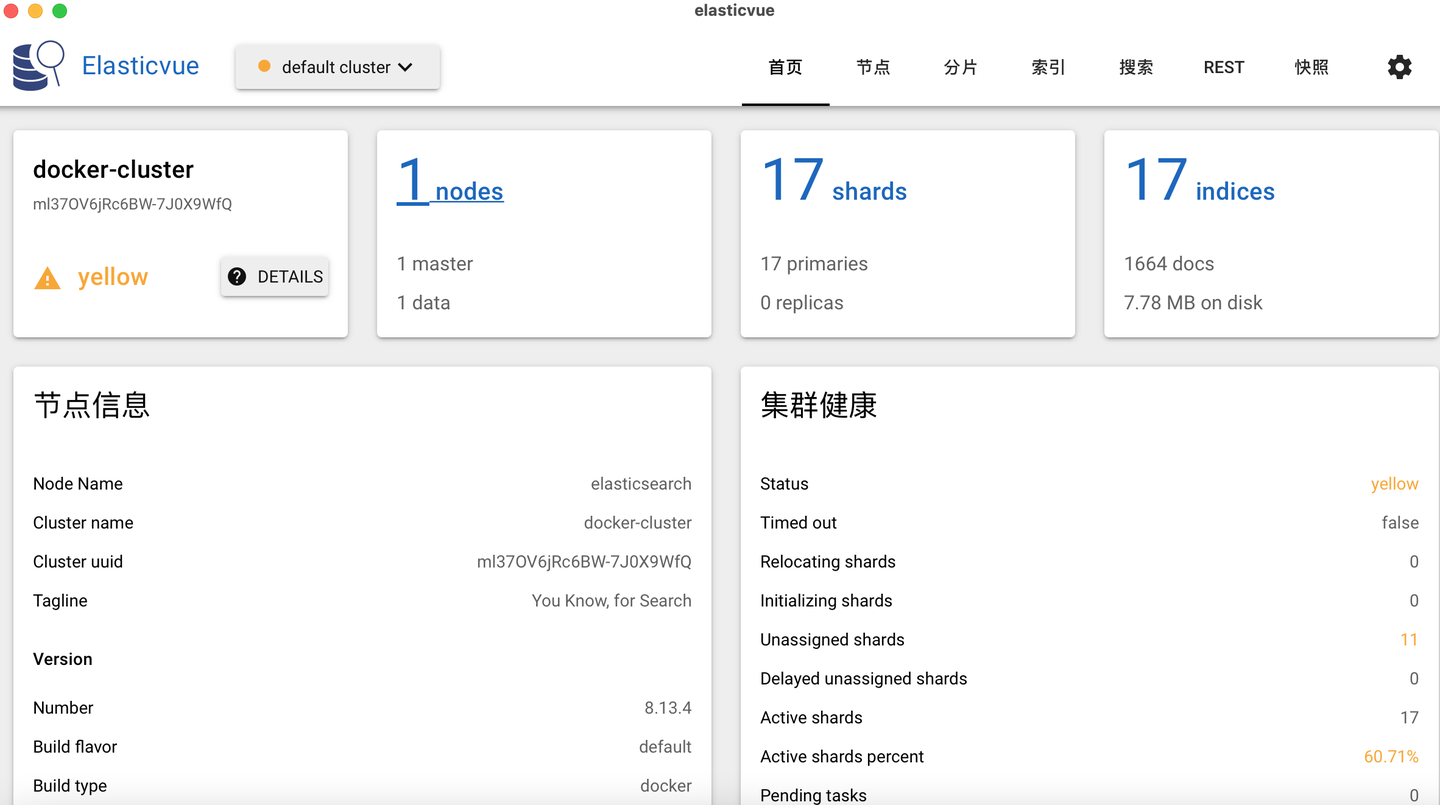Viewport: 1440px width, 805px height.
Task: Switch to the 节点 tab
Action: tap(872, 67)
